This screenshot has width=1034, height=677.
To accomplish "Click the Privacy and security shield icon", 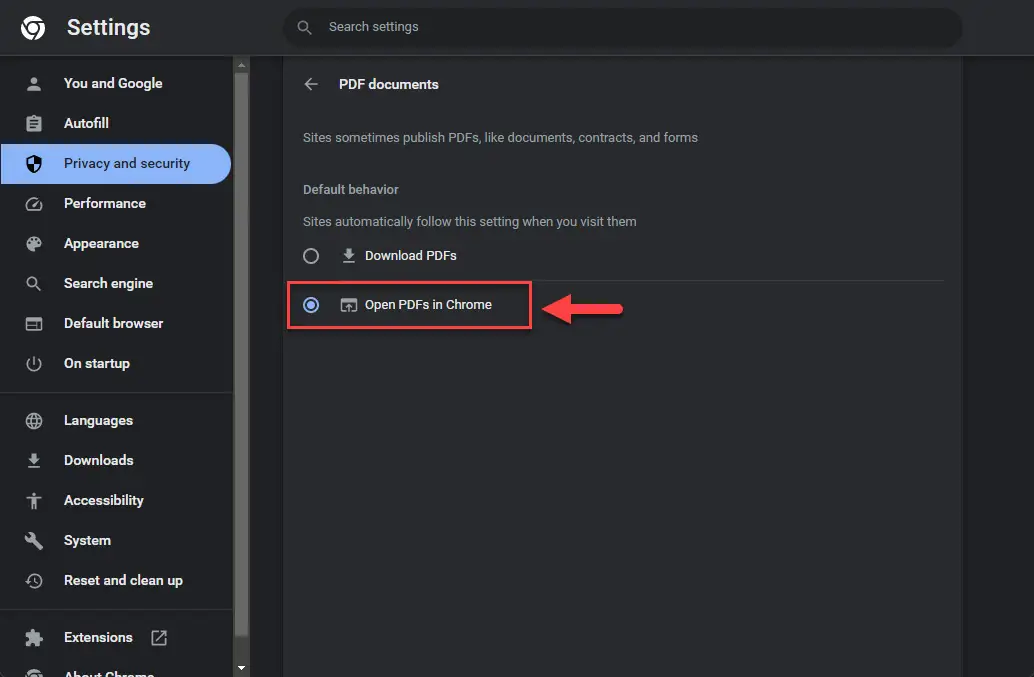I will click(x=34, y=163).
